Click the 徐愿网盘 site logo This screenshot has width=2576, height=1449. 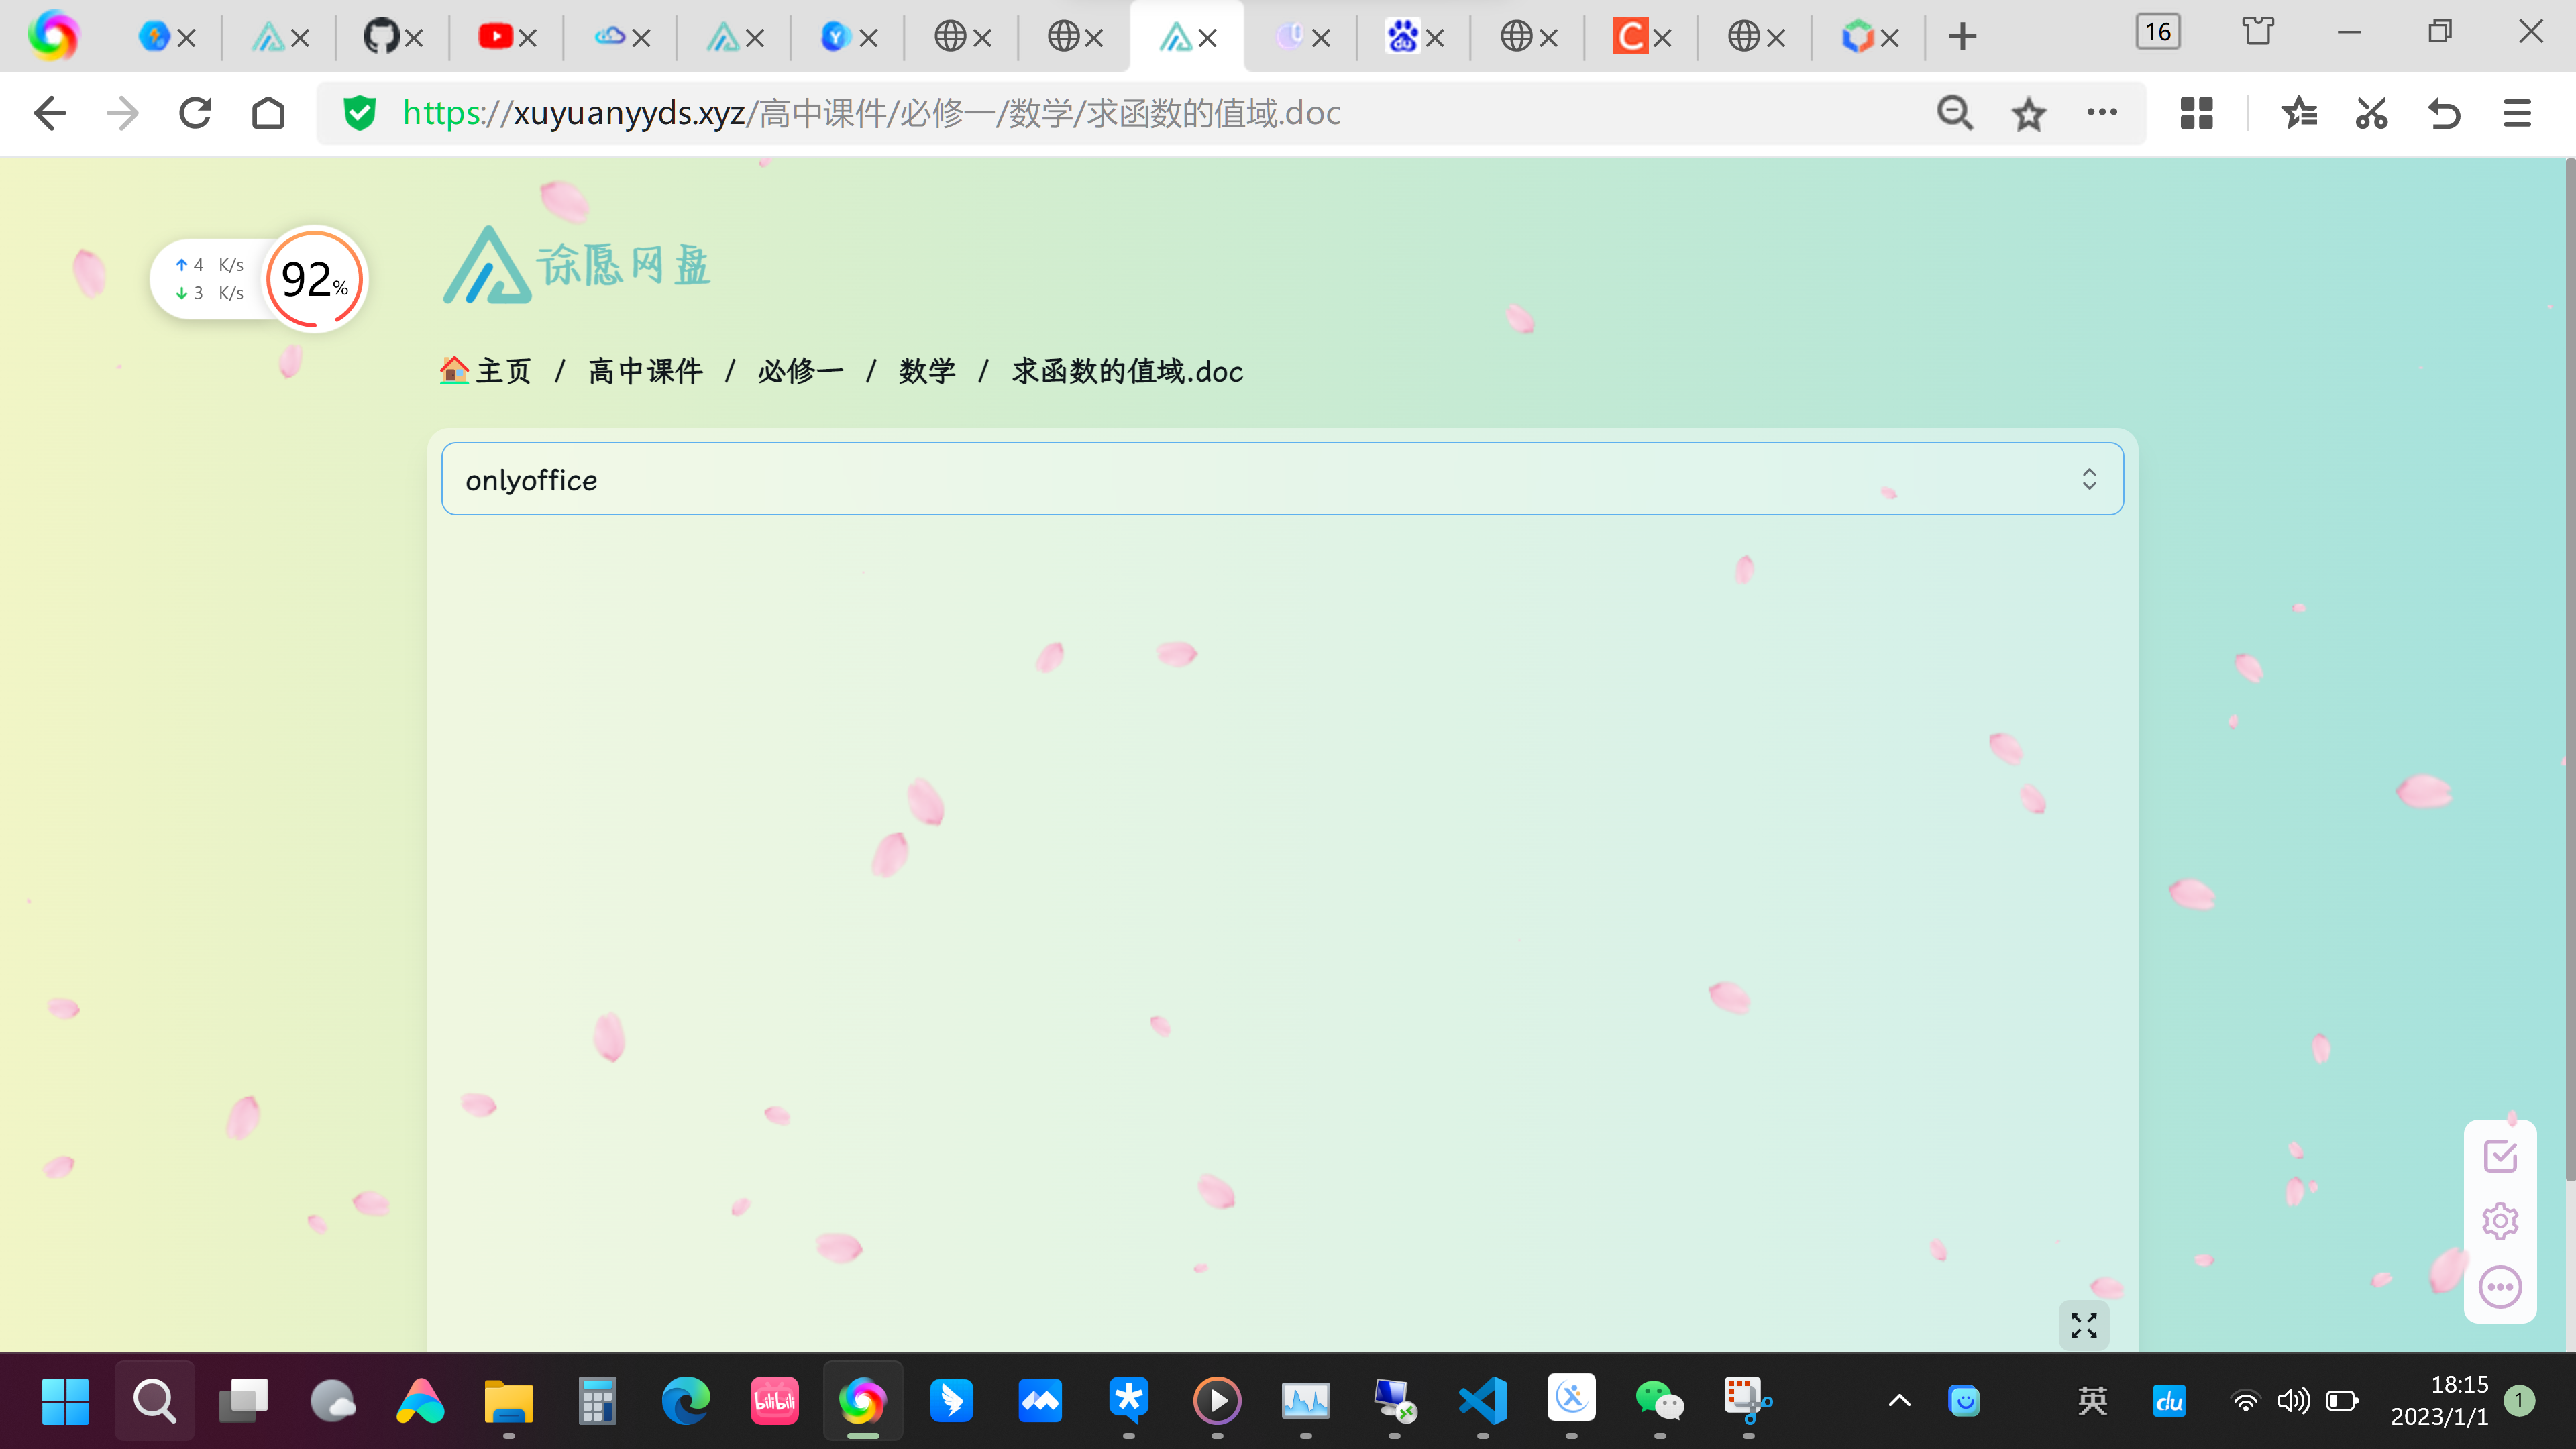[x=577, y=265]
